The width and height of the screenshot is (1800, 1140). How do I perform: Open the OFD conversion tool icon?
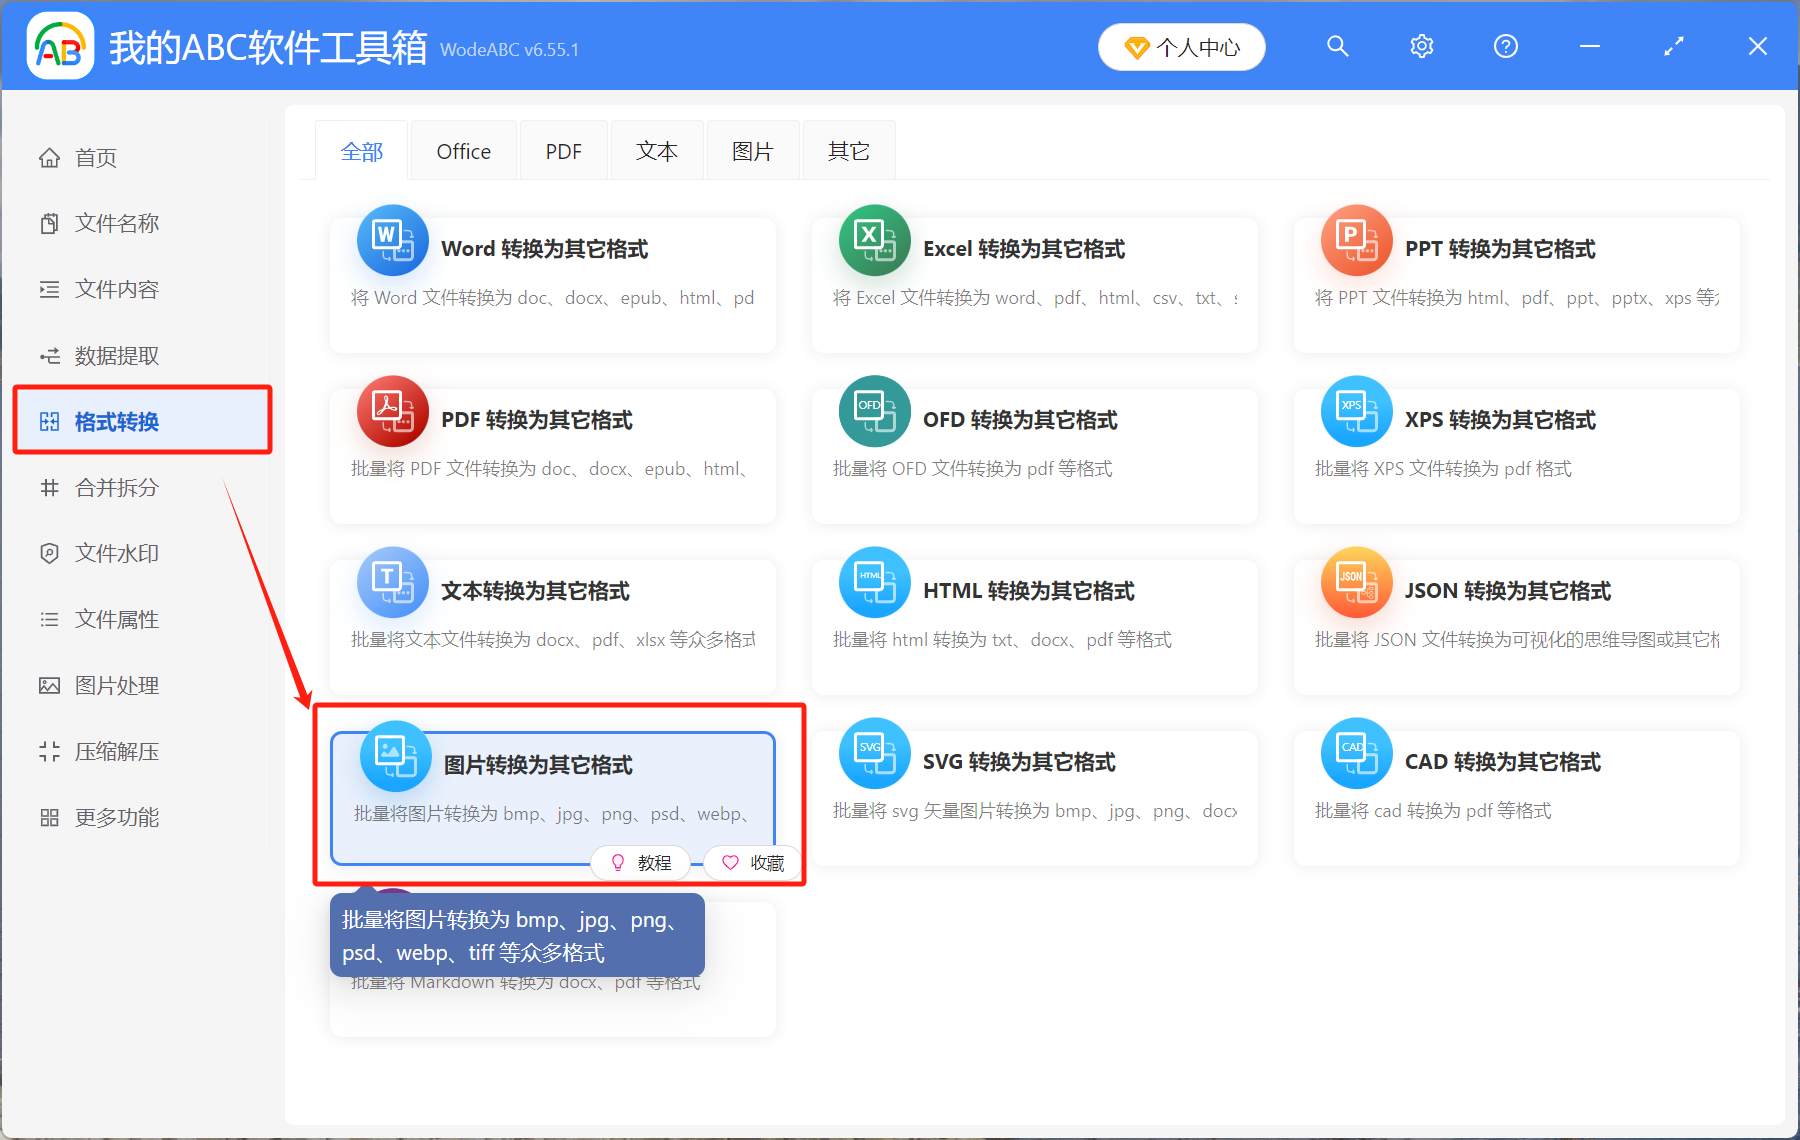(874, 411)
